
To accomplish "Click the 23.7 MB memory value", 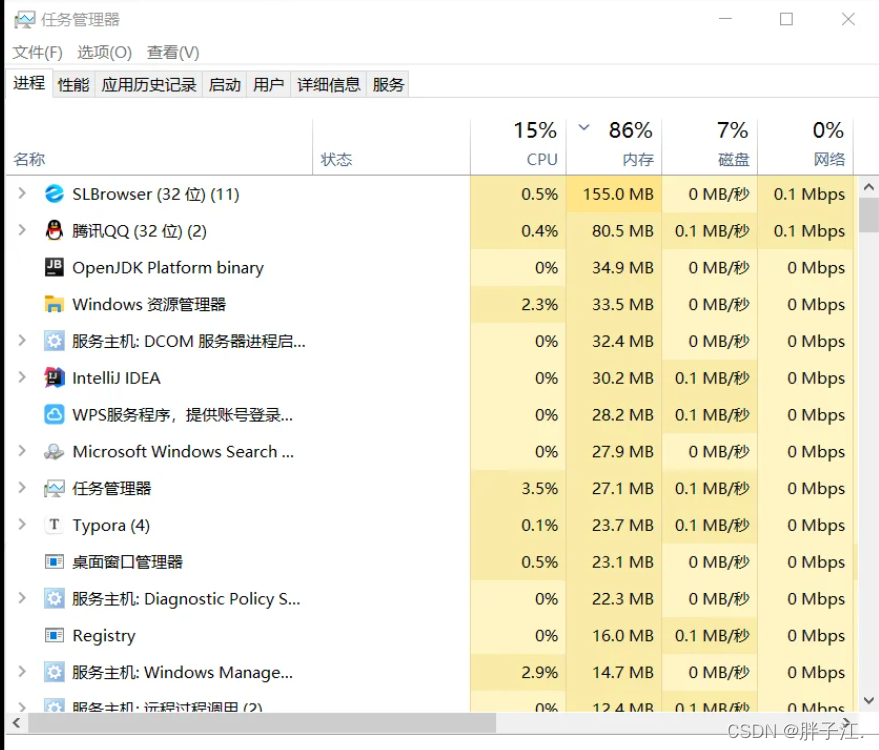I will tap(623, 525).
